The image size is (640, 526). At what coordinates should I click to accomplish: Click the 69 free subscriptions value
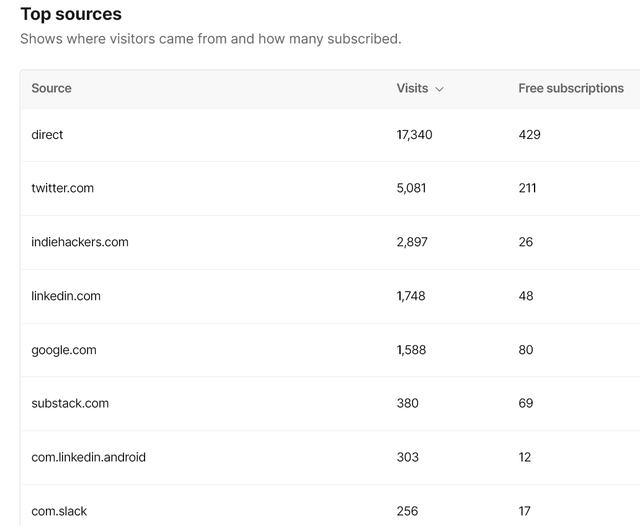(526, 403)
